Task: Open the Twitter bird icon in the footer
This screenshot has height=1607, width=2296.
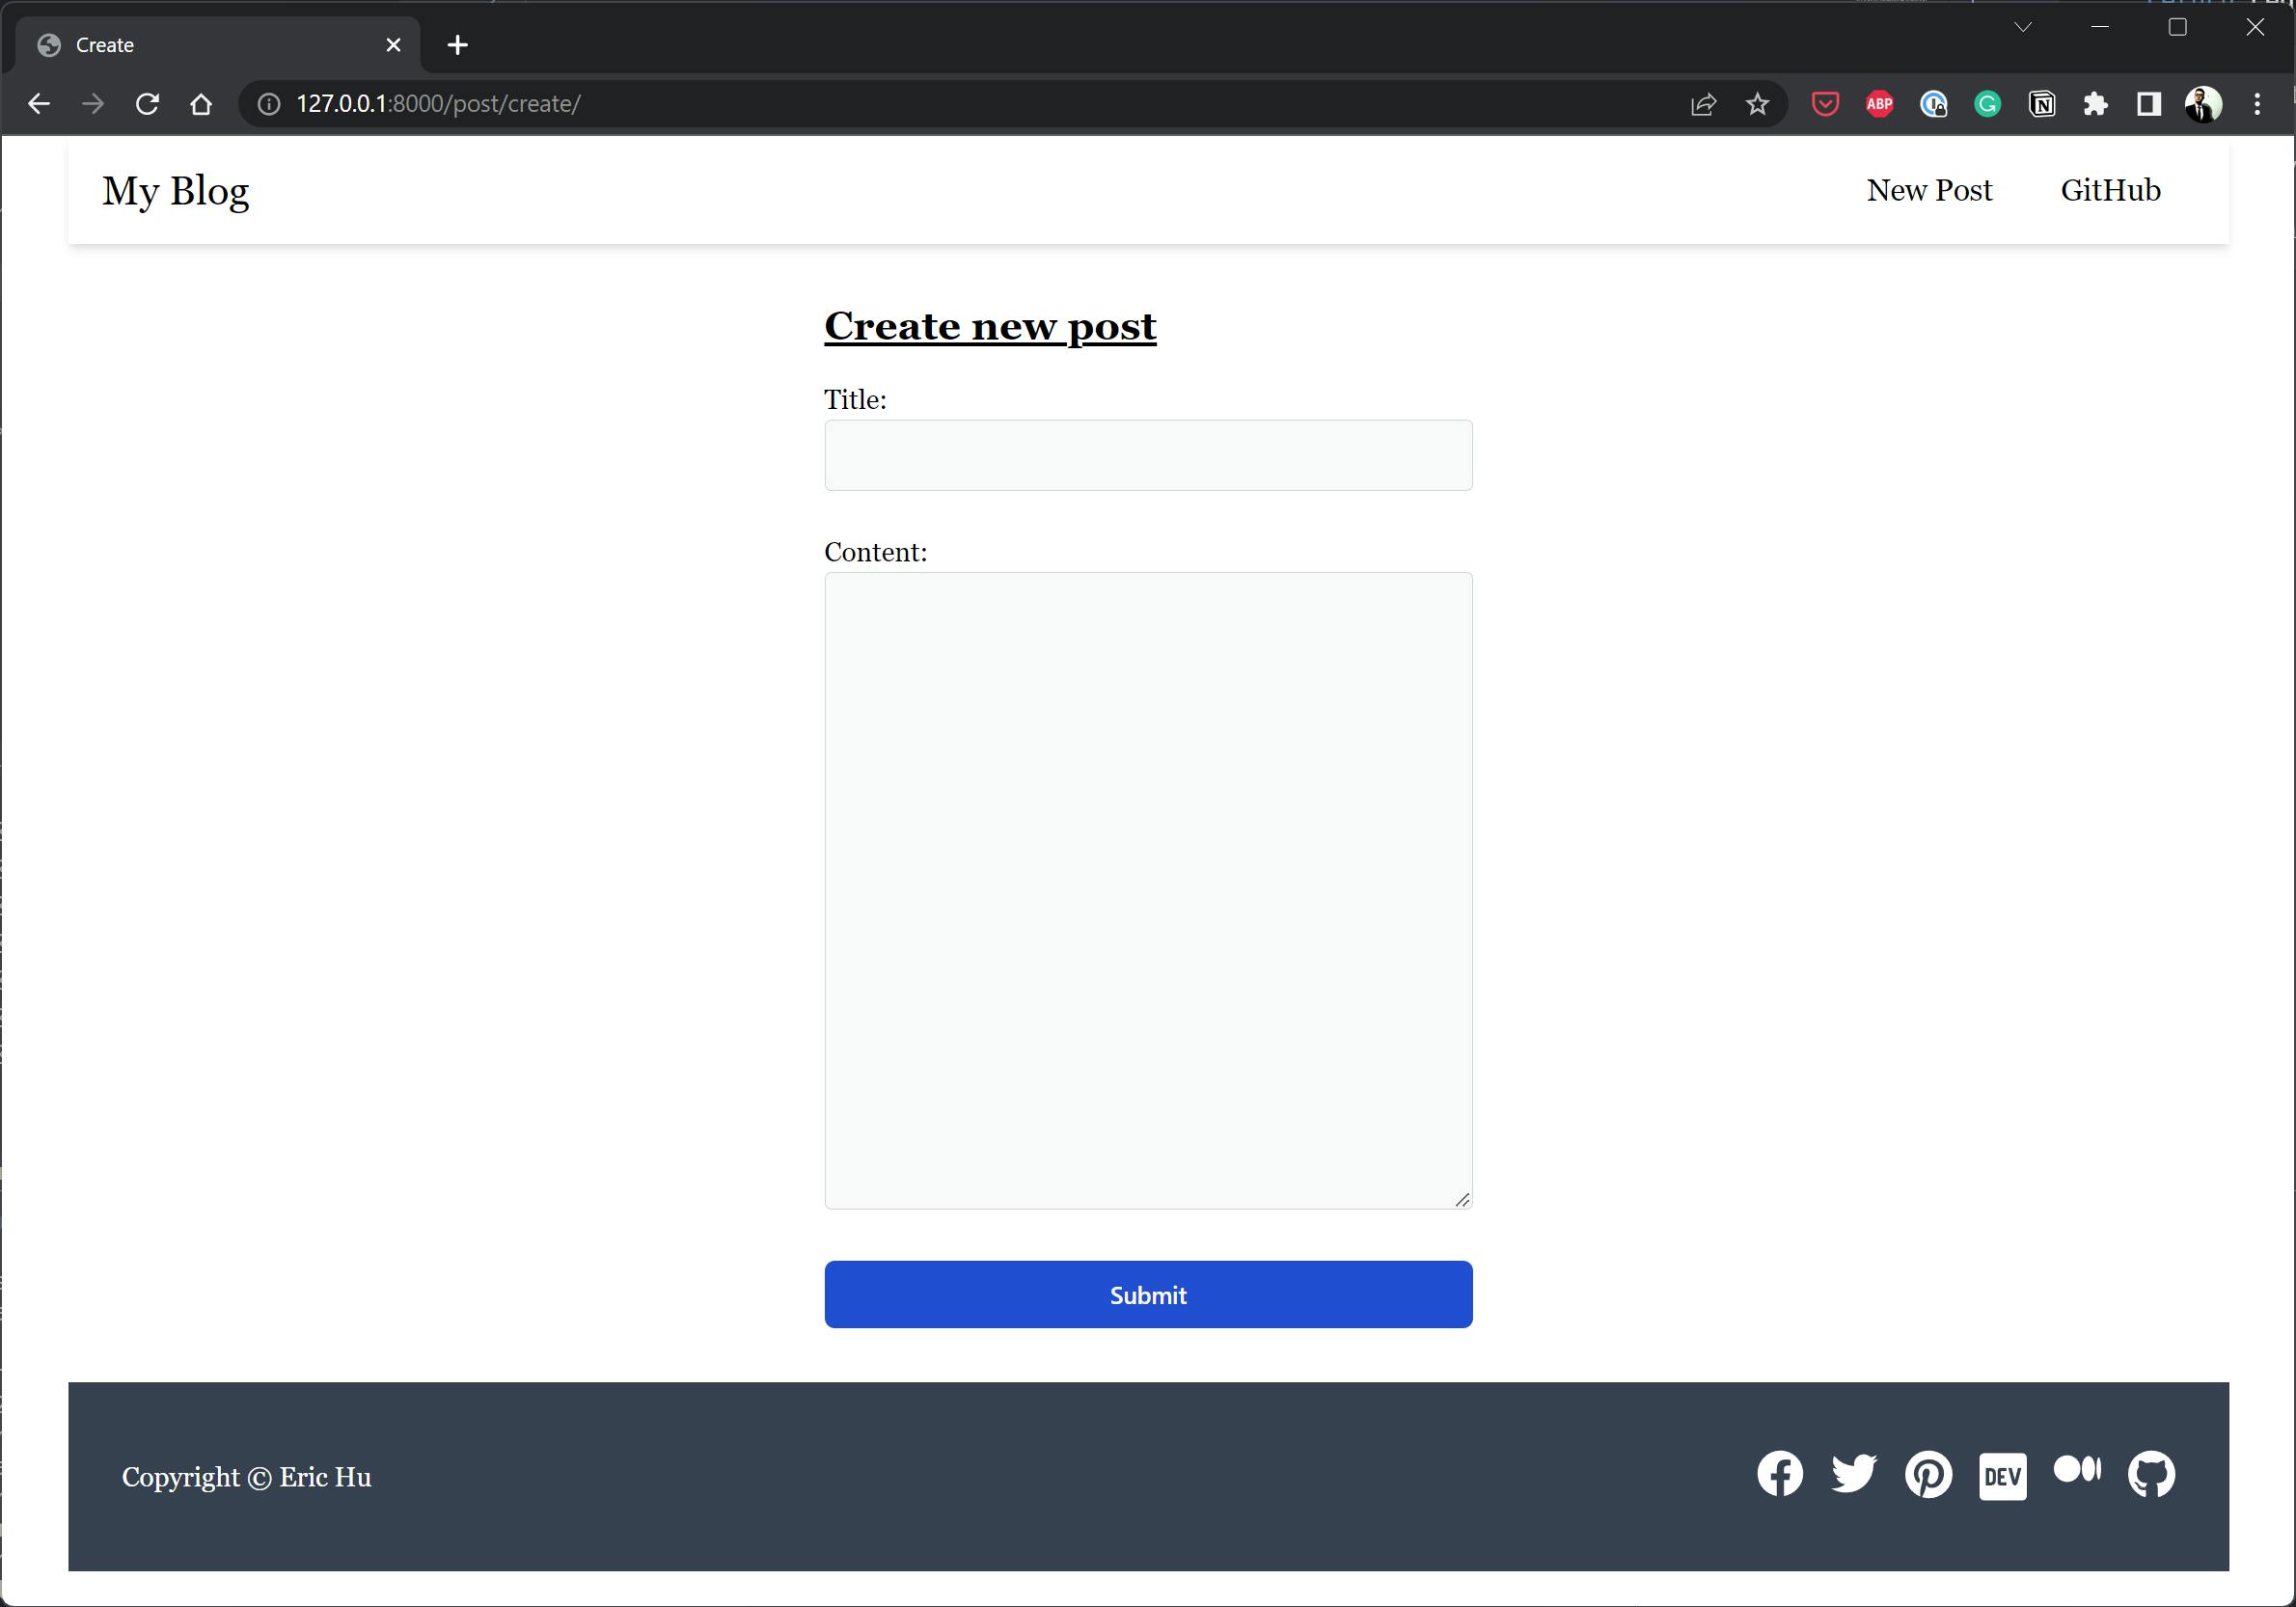Action: pyautogui.click(x=1854, y=1474)
